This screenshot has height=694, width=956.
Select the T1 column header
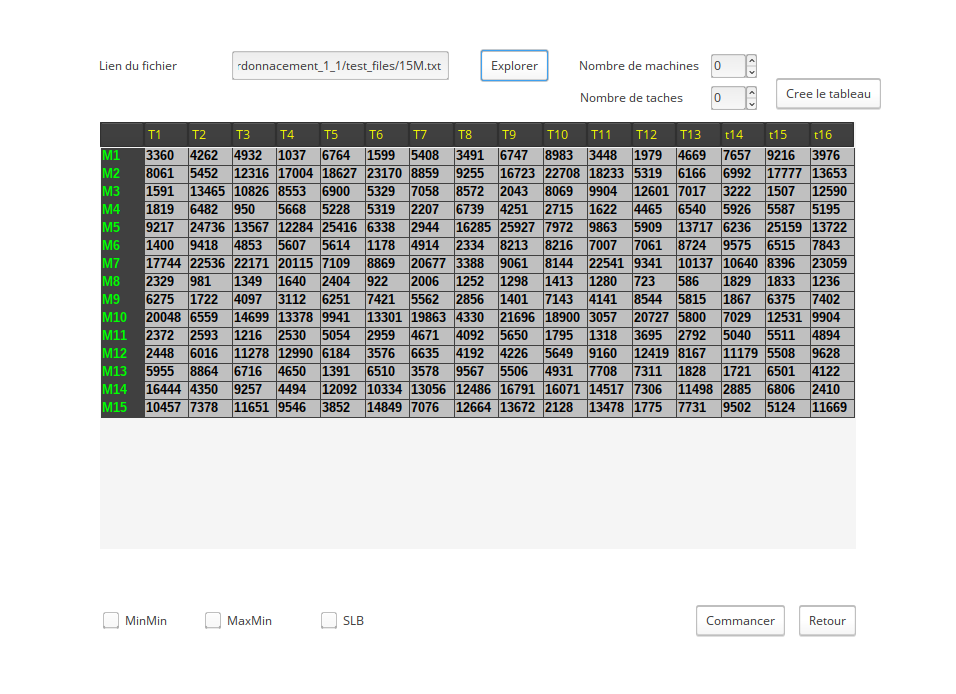coord(166,135)
